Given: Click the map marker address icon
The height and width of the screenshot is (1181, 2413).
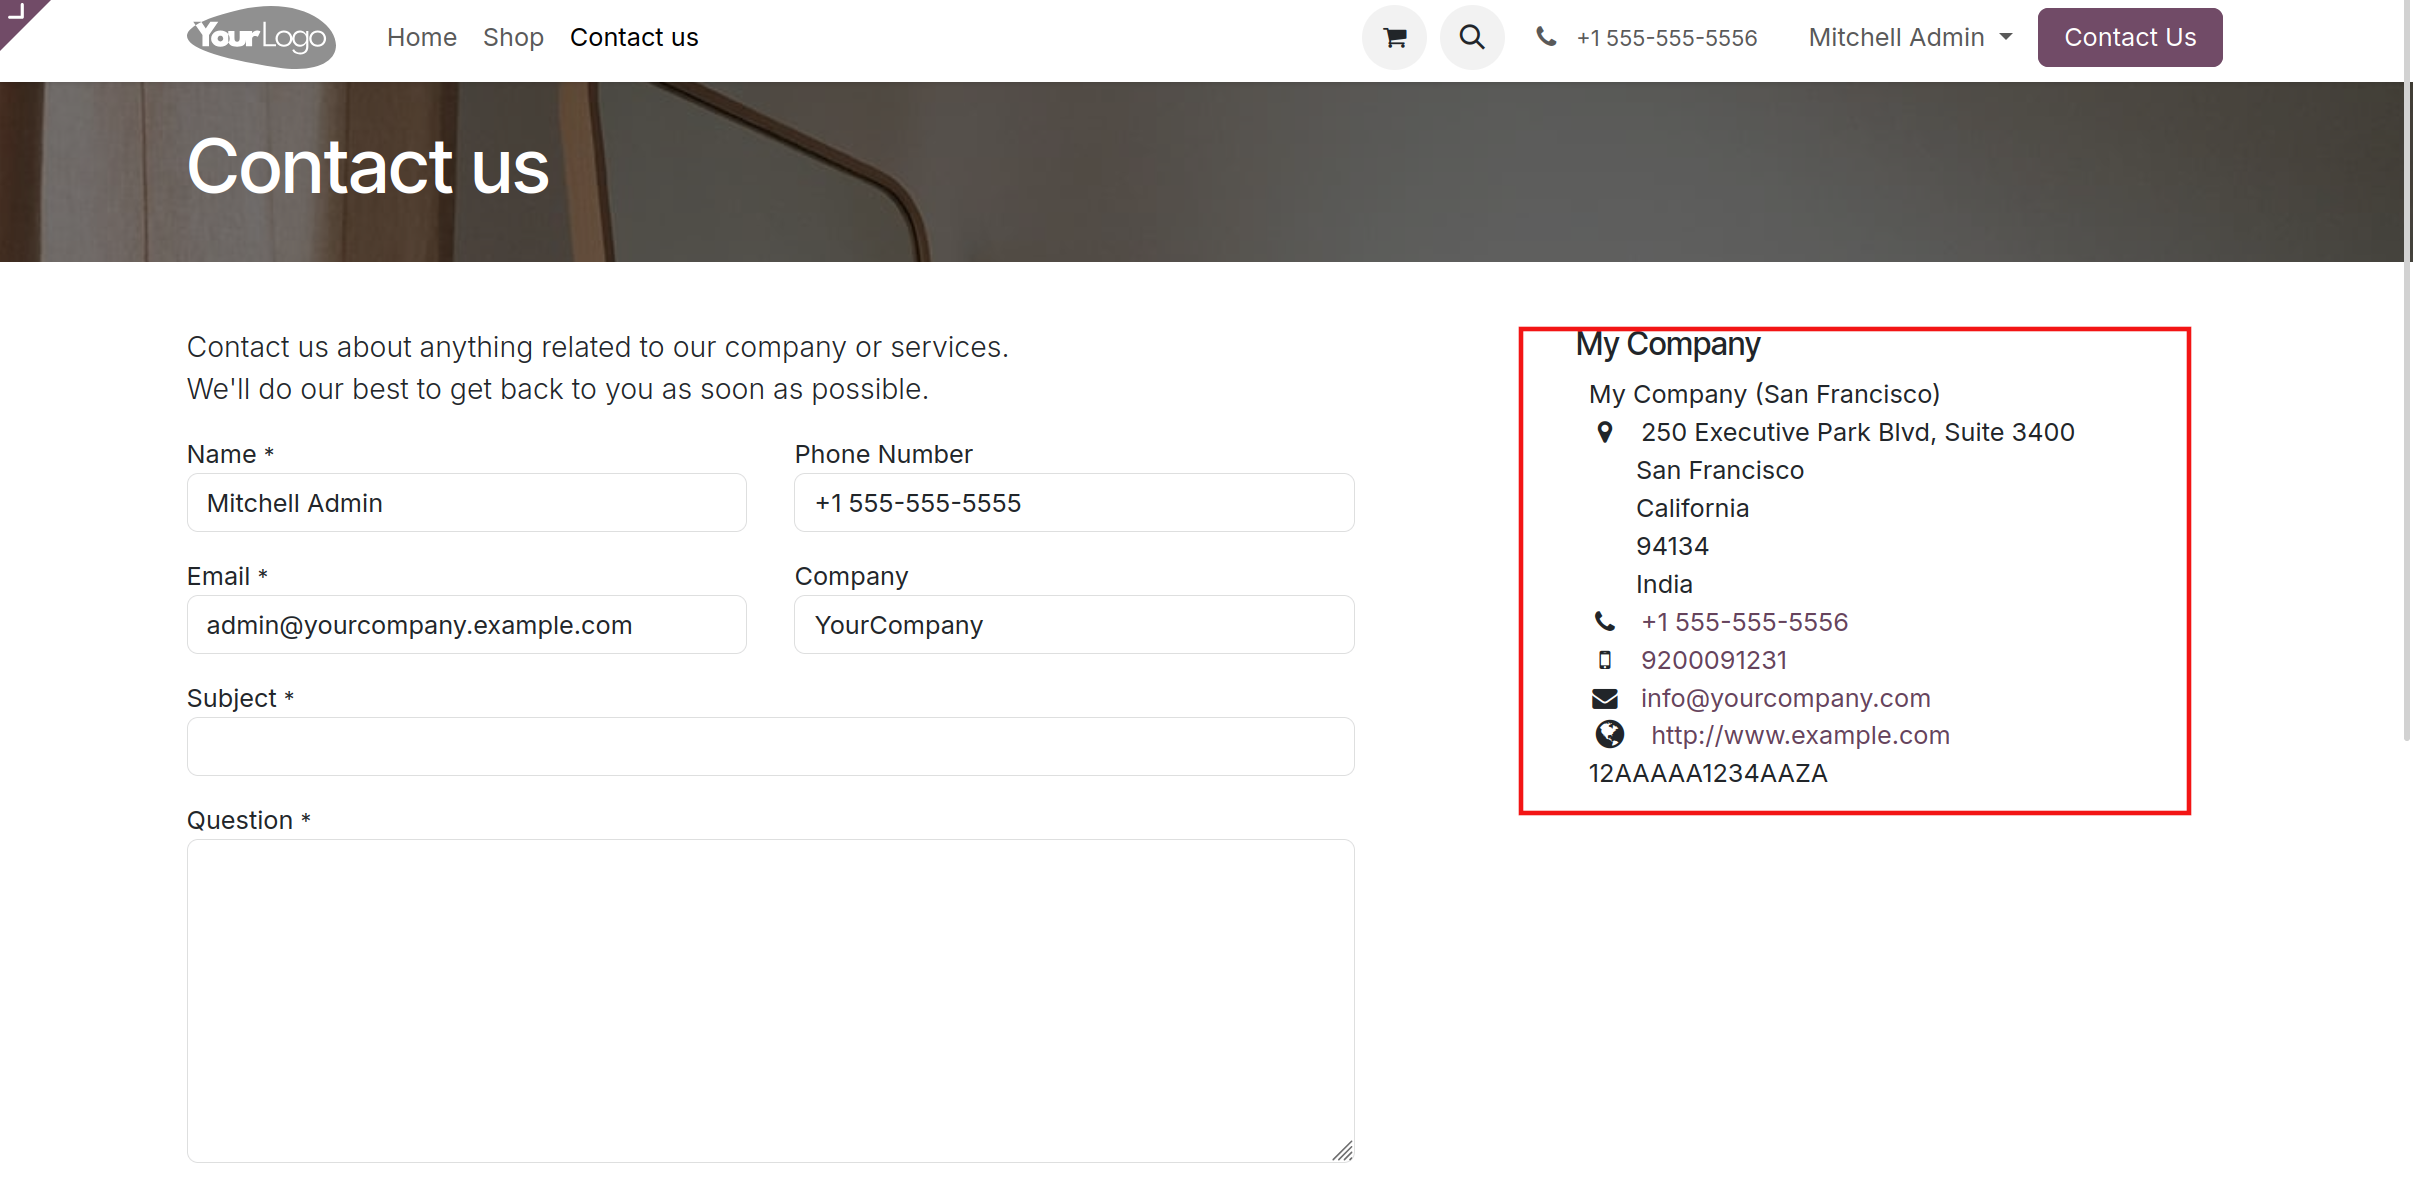Looking at the screenshot, I should pos(1605,432).
